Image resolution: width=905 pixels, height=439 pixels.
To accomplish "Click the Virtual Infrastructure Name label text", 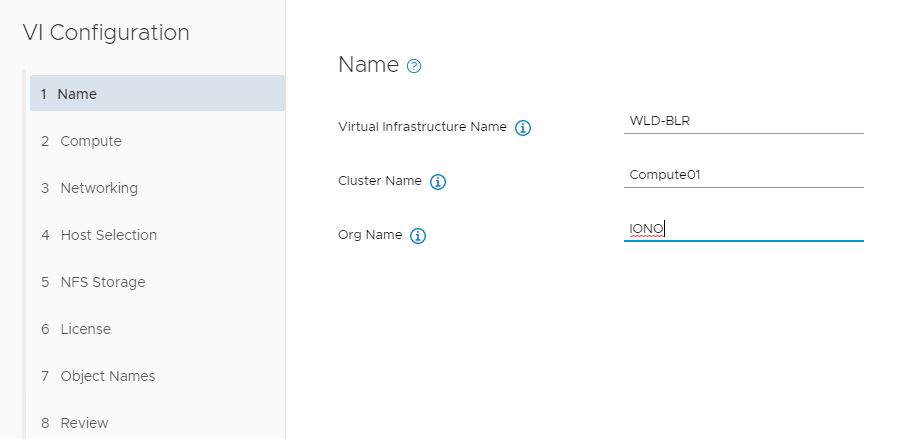I will (422, 127).
